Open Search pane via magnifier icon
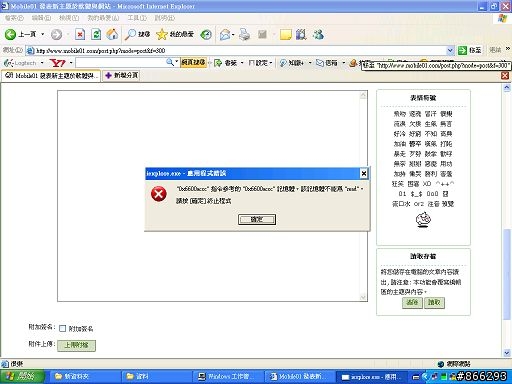Image resolution: width=512 pixels, height=384 pixels. click(130, 34)
